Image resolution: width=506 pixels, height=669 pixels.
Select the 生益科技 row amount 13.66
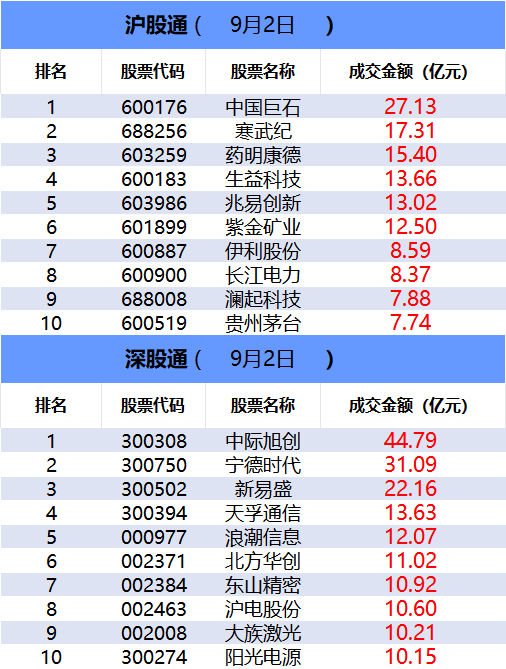coord(410,179)
